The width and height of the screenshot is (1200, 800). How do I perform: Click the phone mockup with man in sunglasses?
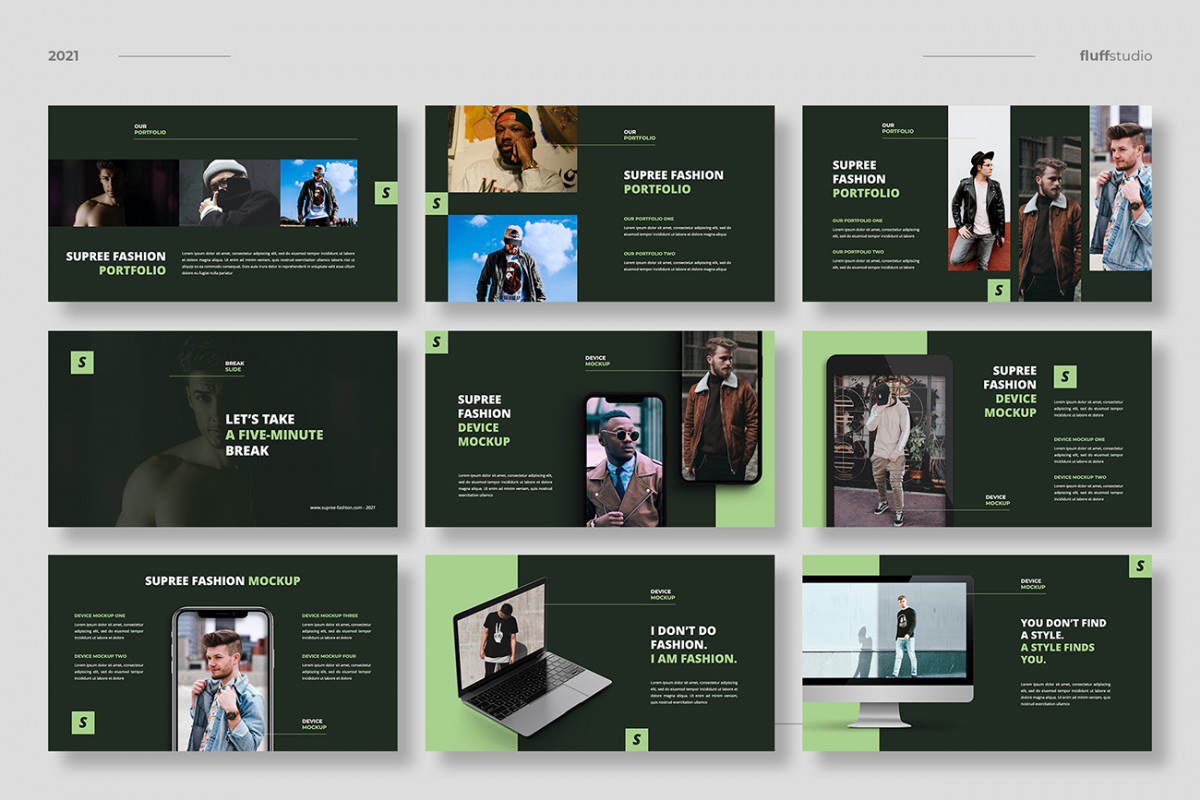coord(625,459)
